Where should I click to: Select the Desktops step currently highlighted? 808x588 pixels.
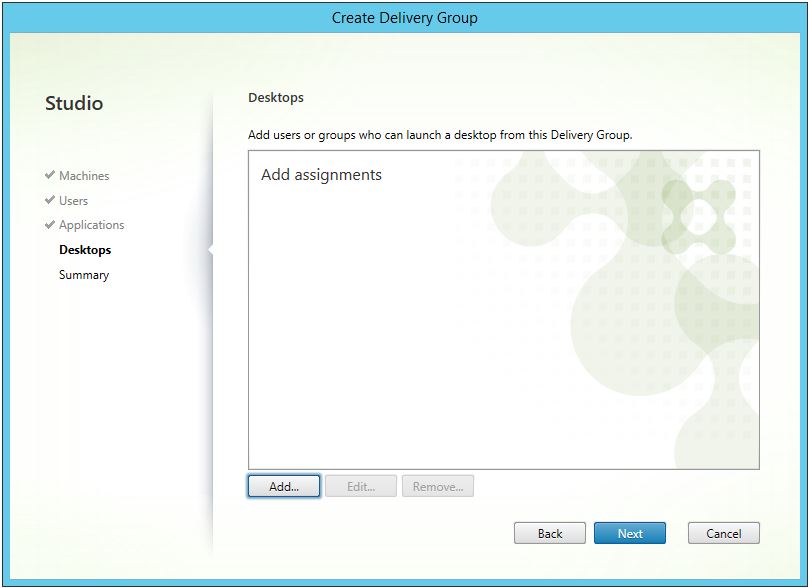pos(84,249)
